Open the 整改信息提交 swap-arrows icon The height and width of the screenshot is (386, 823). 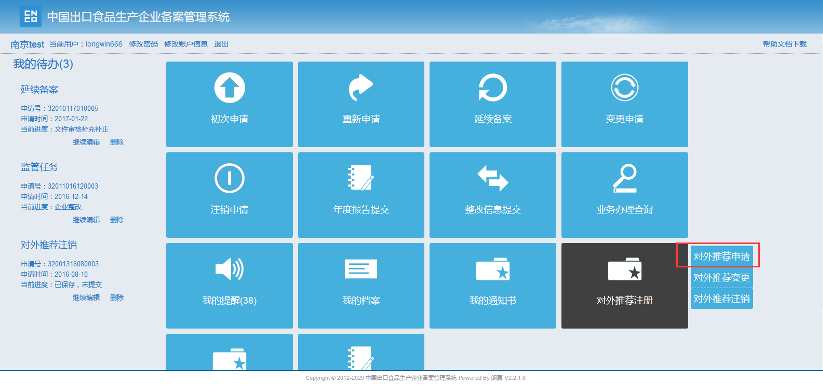coord(493,179)
